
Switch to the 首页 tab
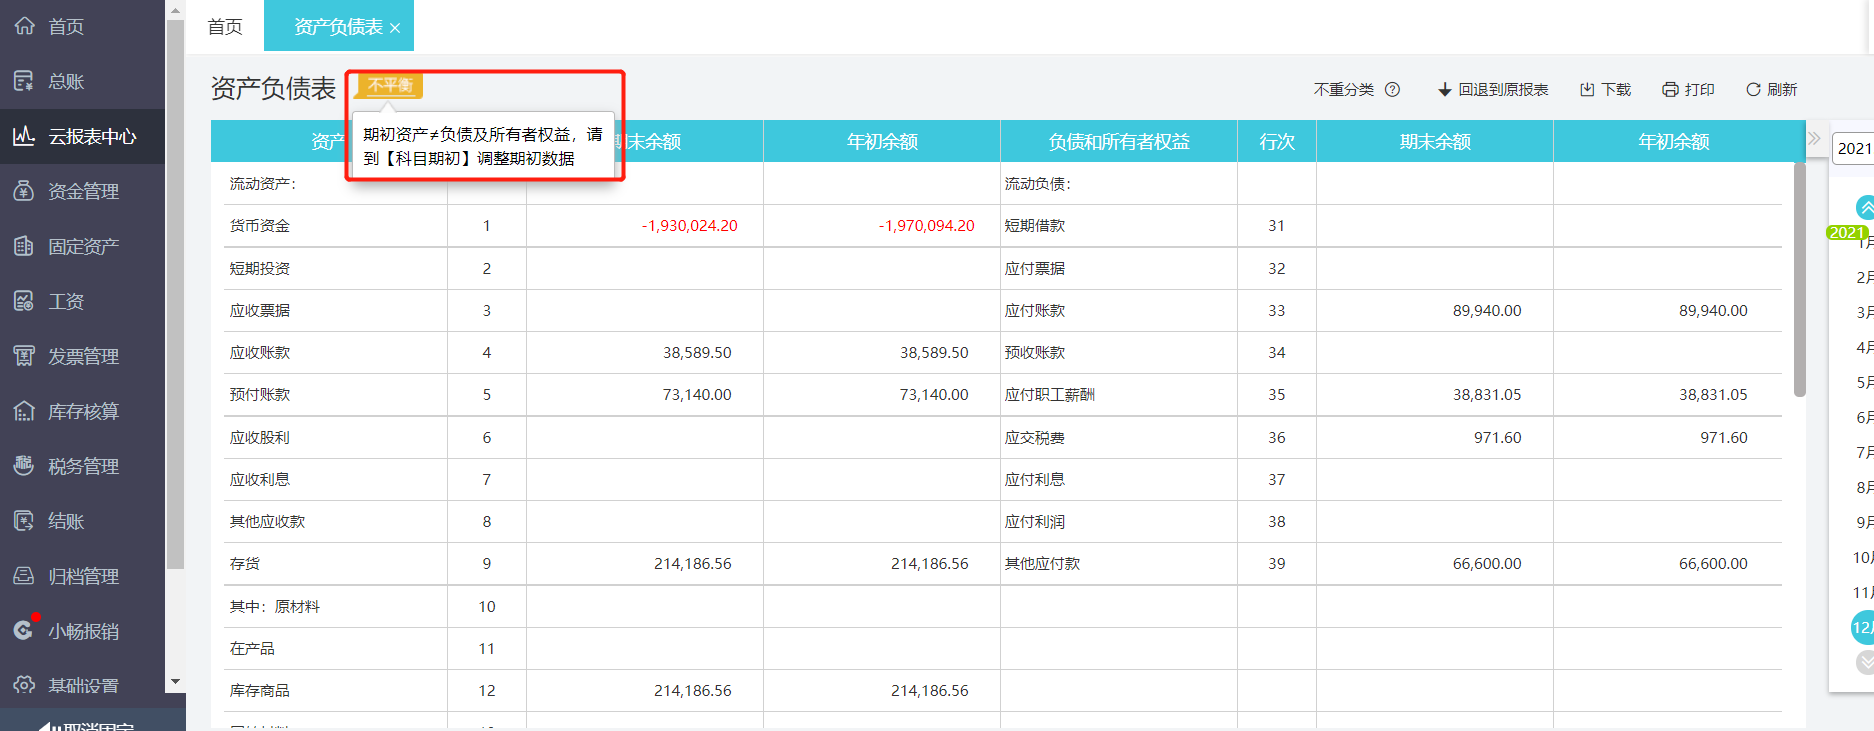tap(225, 27)
